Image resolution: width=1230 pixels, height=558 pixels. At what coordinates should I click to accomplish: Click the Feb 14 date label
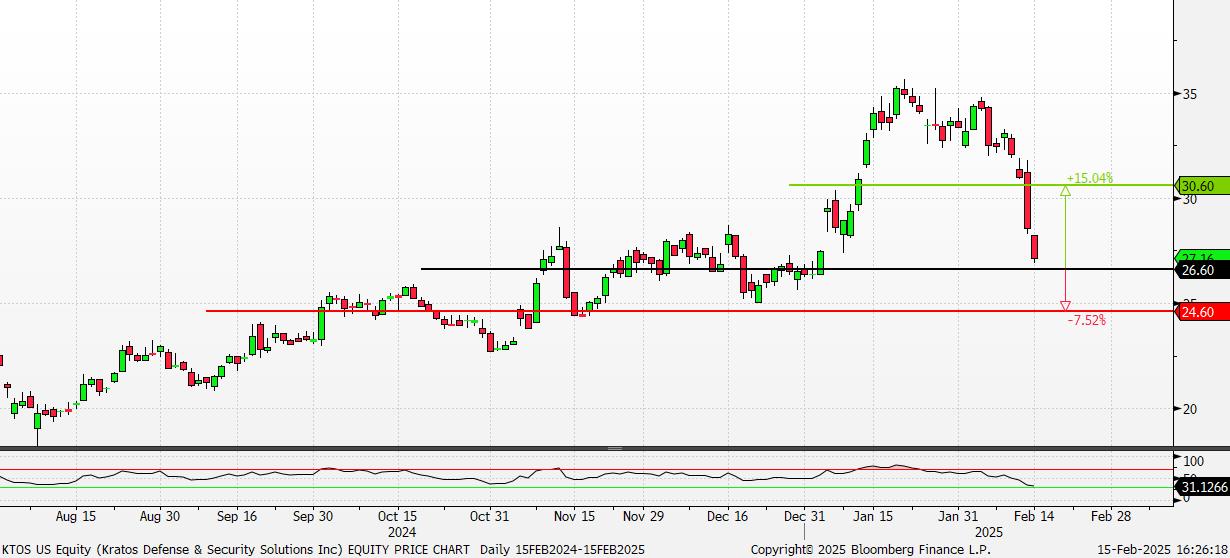pos(1034,517)
